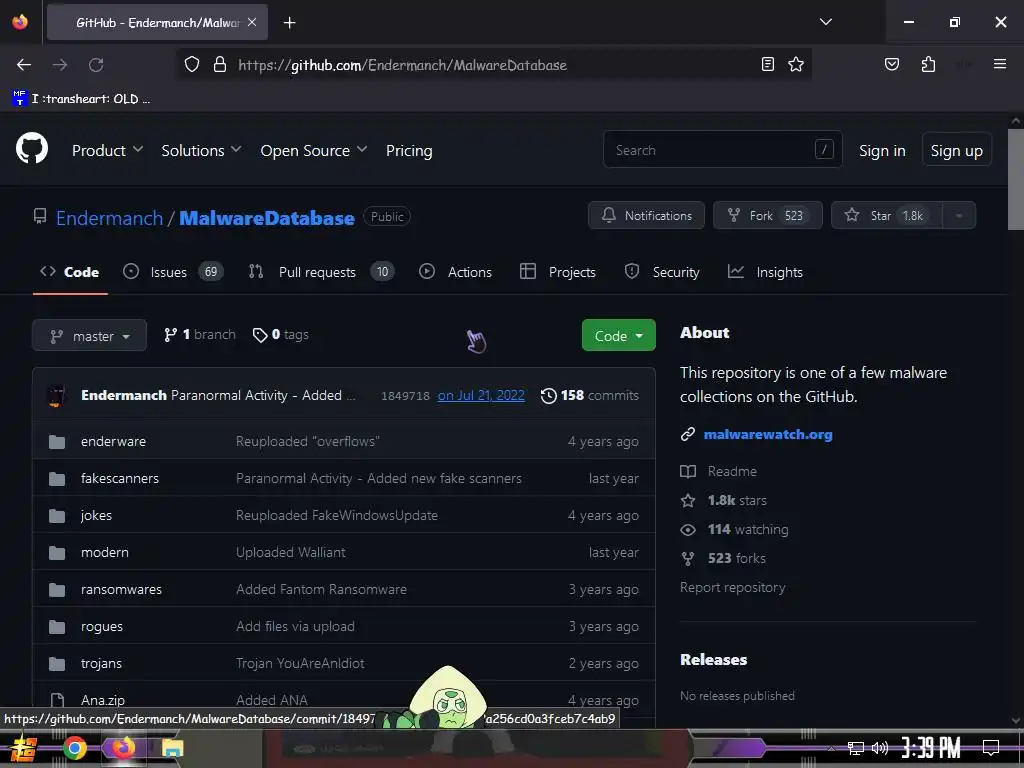Open the Star lists dropdown arrow
The height and width of the screenshot is (768, 1024).
pos(959,216)
